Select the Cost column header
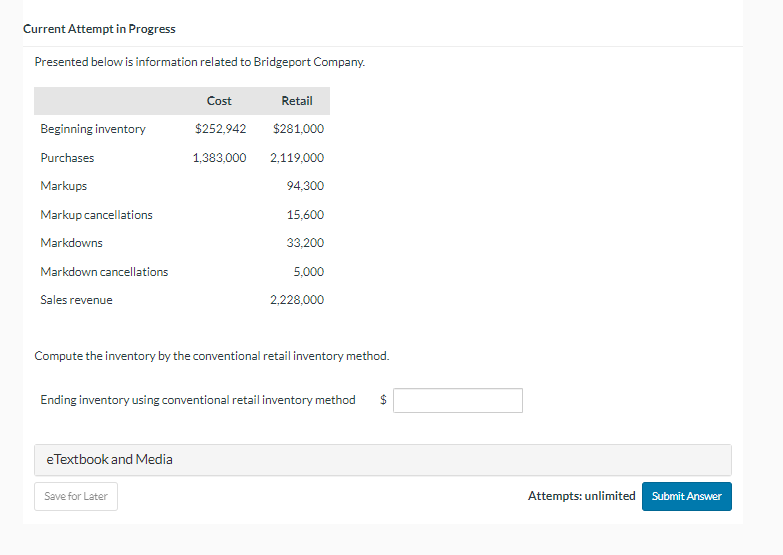 219,101
